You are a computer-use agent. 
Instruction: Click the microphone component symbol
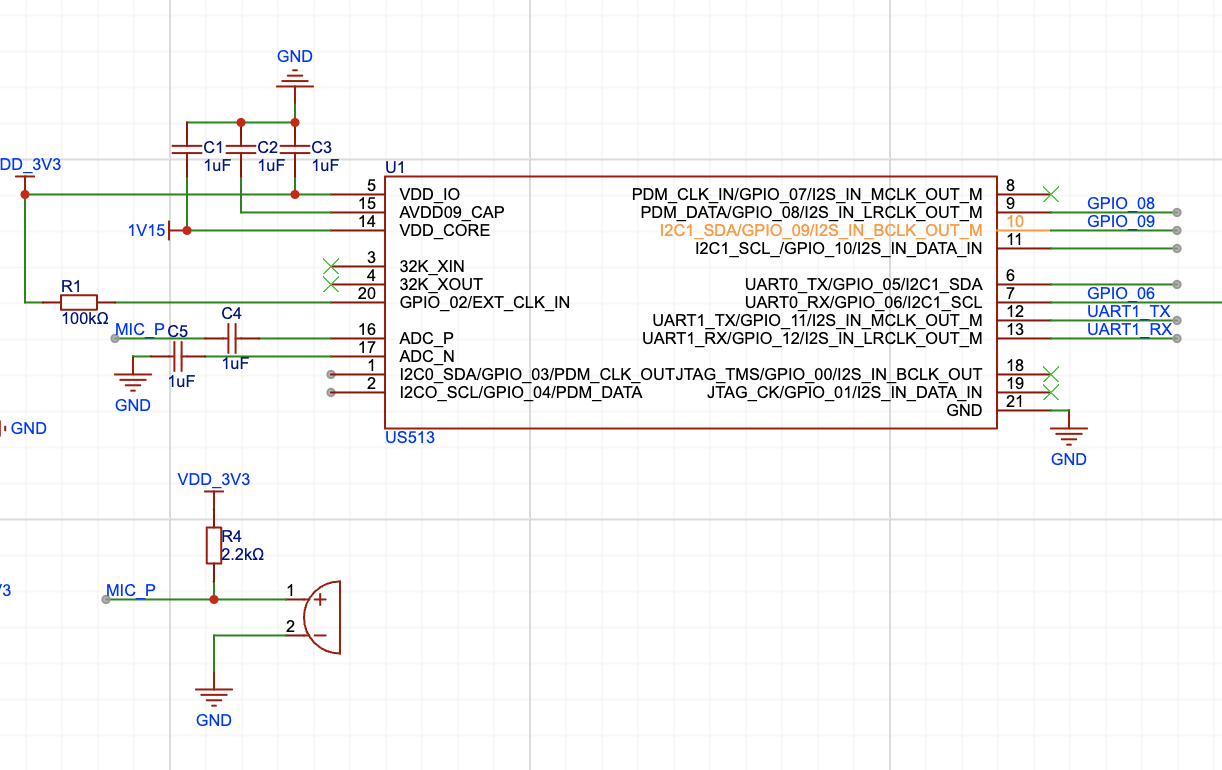(x=322, y=617)
